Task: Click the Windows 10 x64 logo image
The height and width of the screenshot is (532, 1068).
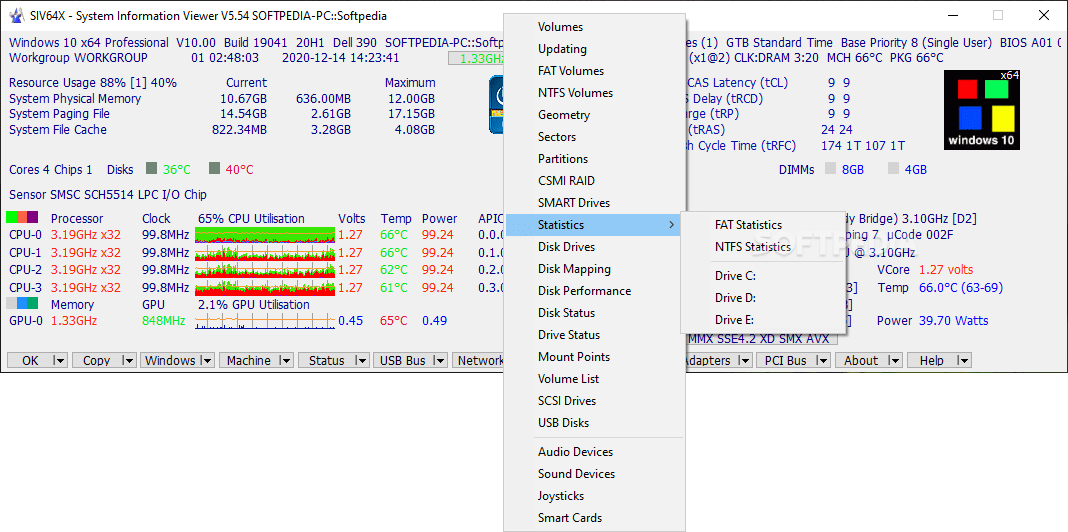Action: tap(981, 110)
